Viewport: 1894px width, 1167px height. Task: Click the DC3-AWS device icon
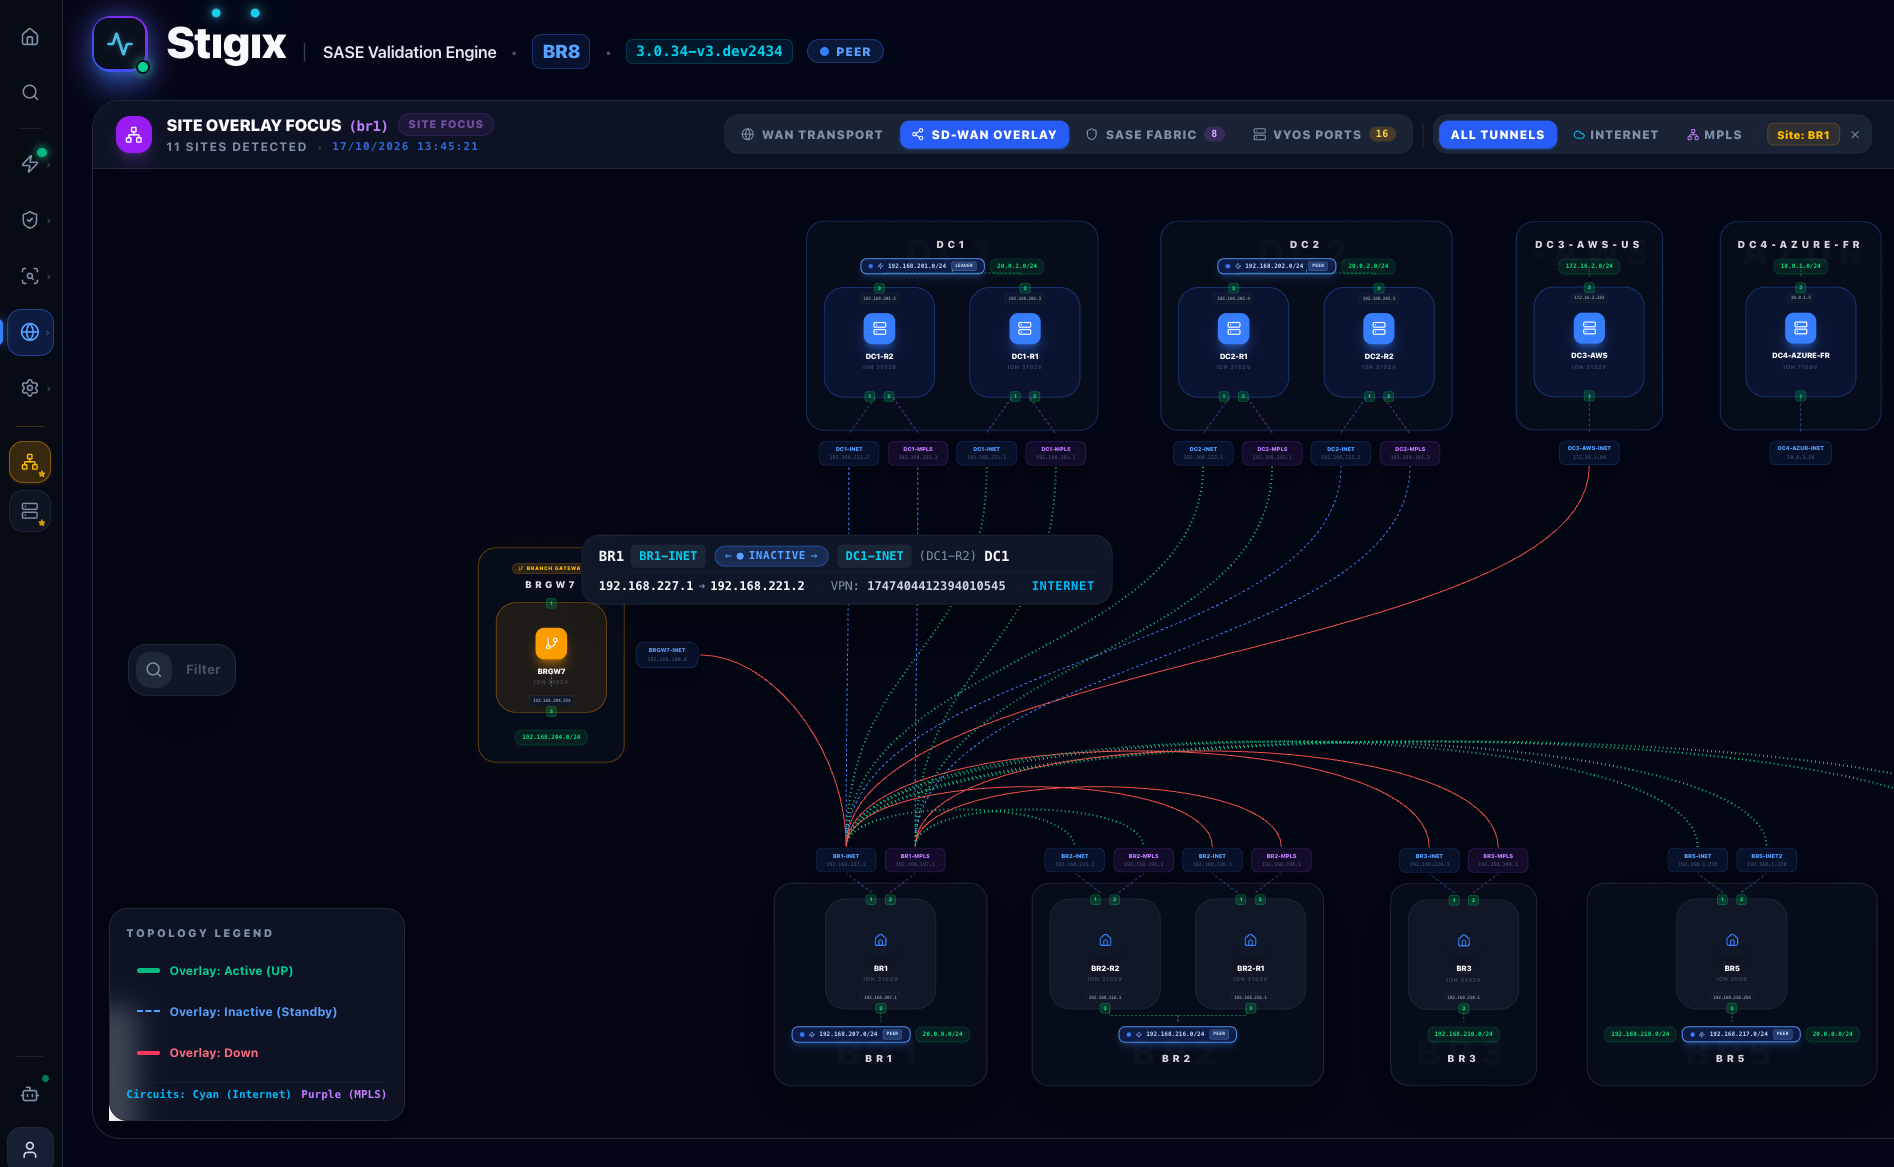coord(1589,328)
